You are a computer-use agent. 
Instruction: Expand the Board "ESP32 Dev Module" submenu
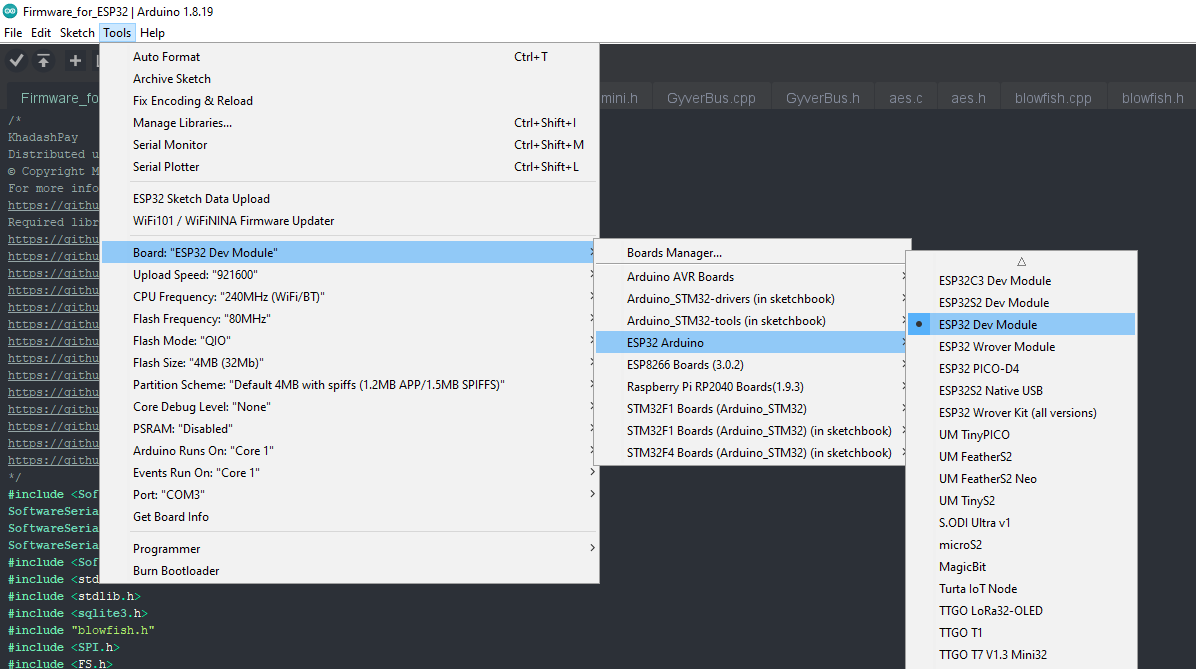tap(350, 252)
